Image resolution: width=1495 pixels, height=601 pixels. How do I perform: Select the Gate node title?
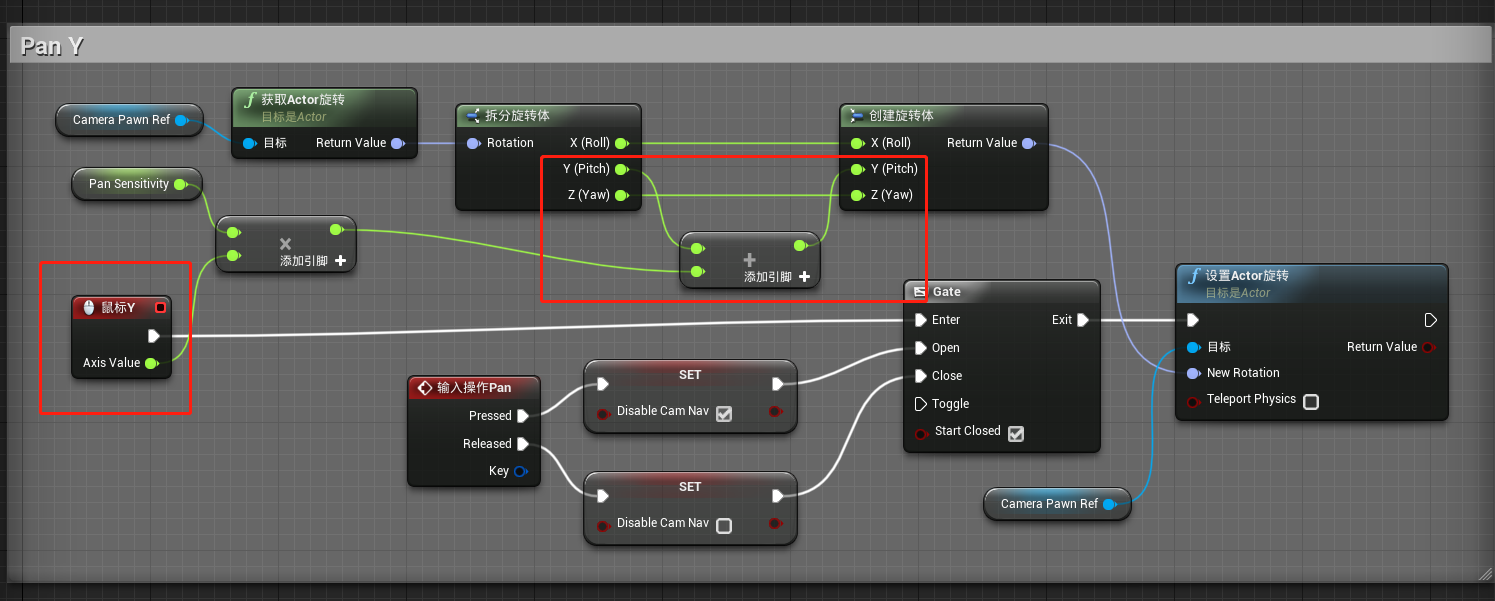pyautogui.click(x=947, y=292)
